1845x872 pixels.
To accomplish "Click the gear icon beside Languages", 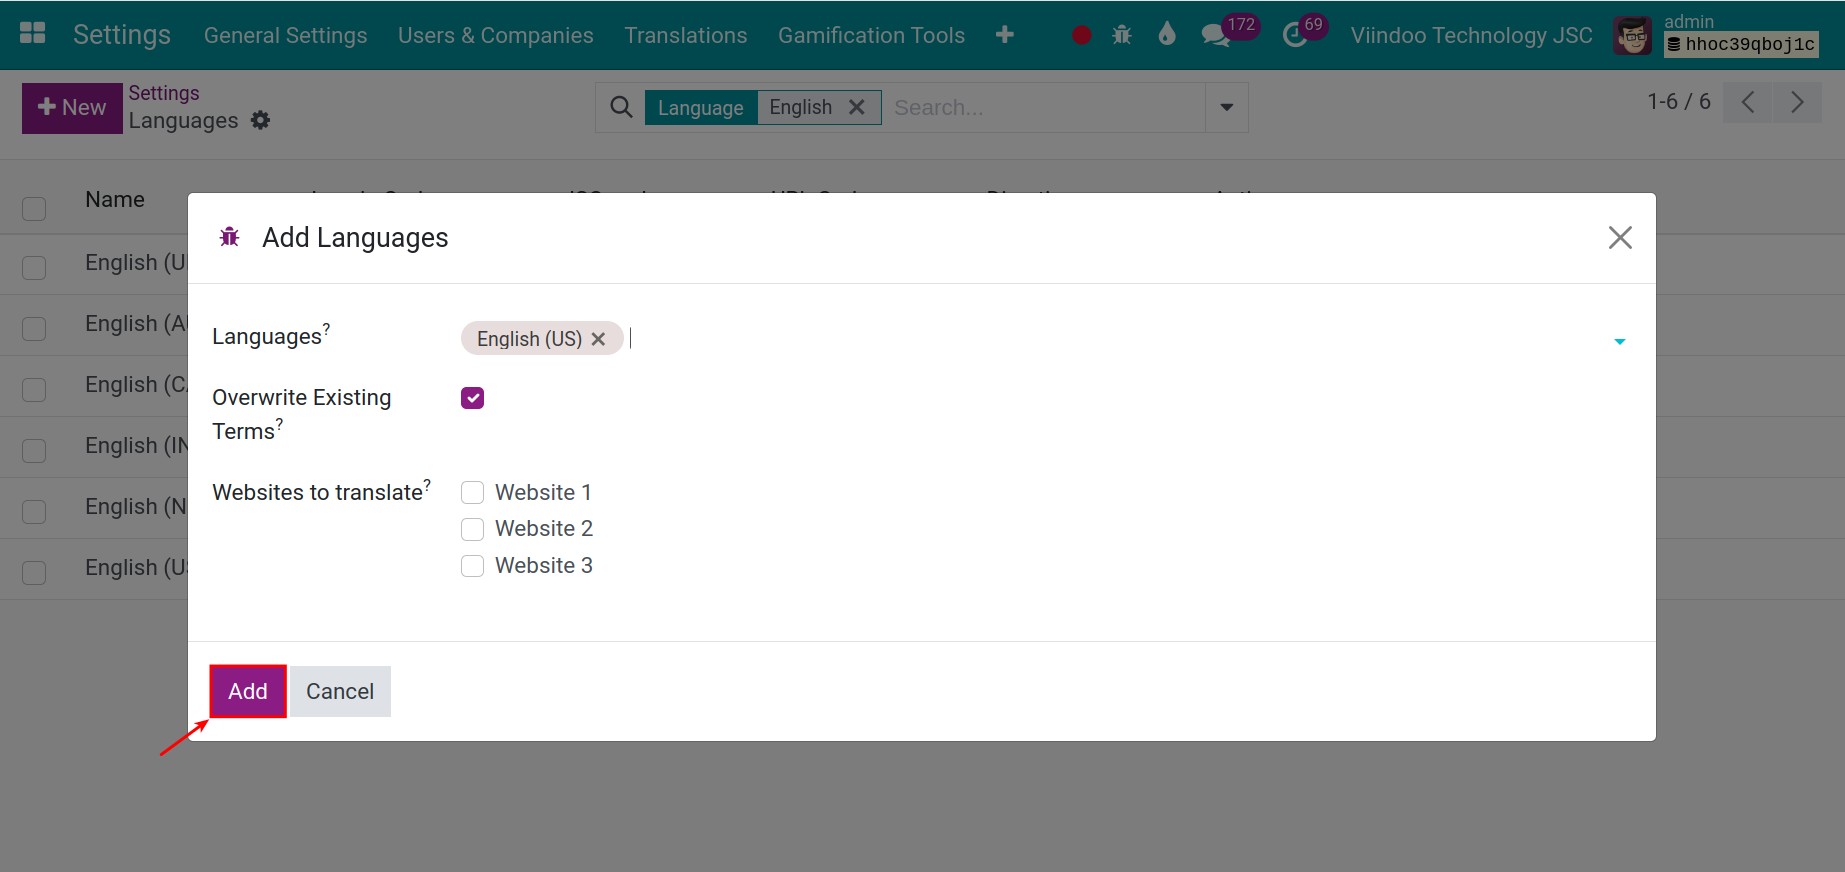I will click(x=261, y=120).
